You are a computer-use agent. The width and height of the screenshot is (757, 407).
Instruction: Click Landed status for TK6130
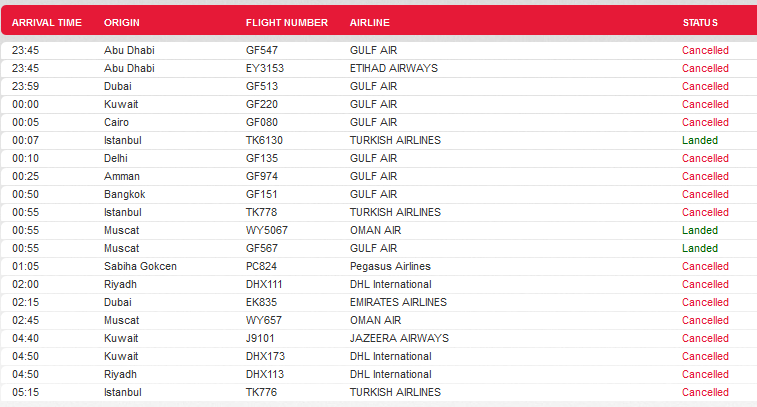pyautogui.click(x=700, y=140)
